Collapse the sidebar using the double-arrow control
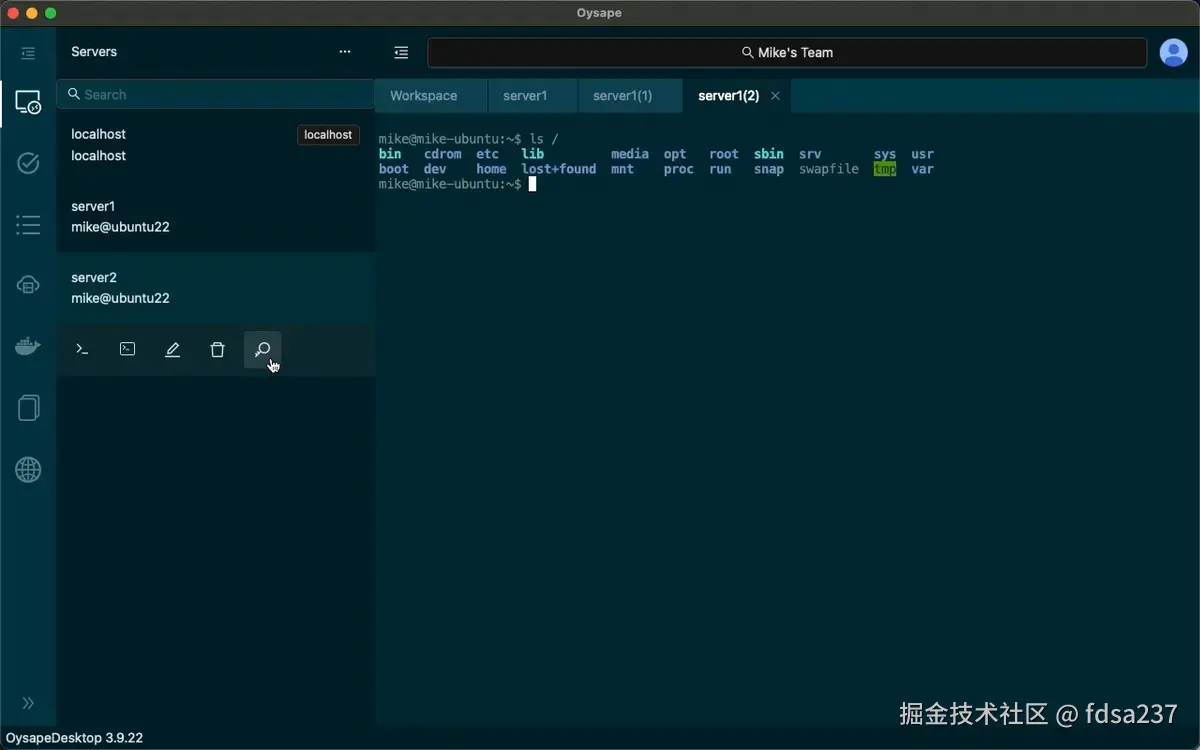The image size is (1200, 750). coord(28,703)
